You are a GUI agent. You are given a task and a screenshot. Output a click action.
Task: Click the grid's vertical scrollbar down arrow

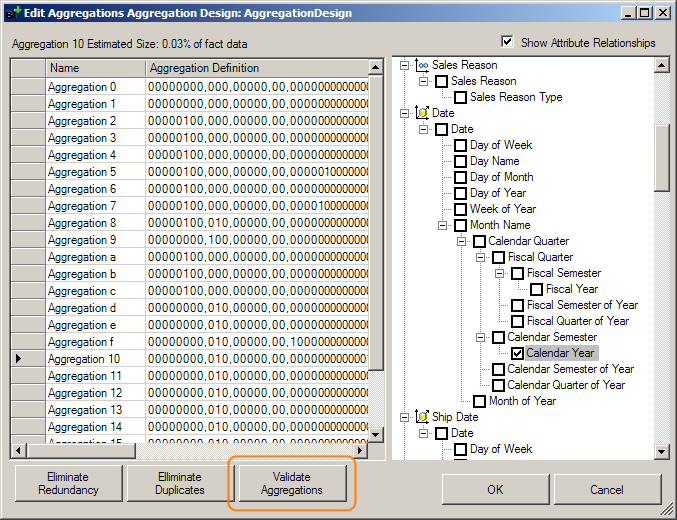pos(376,434)
